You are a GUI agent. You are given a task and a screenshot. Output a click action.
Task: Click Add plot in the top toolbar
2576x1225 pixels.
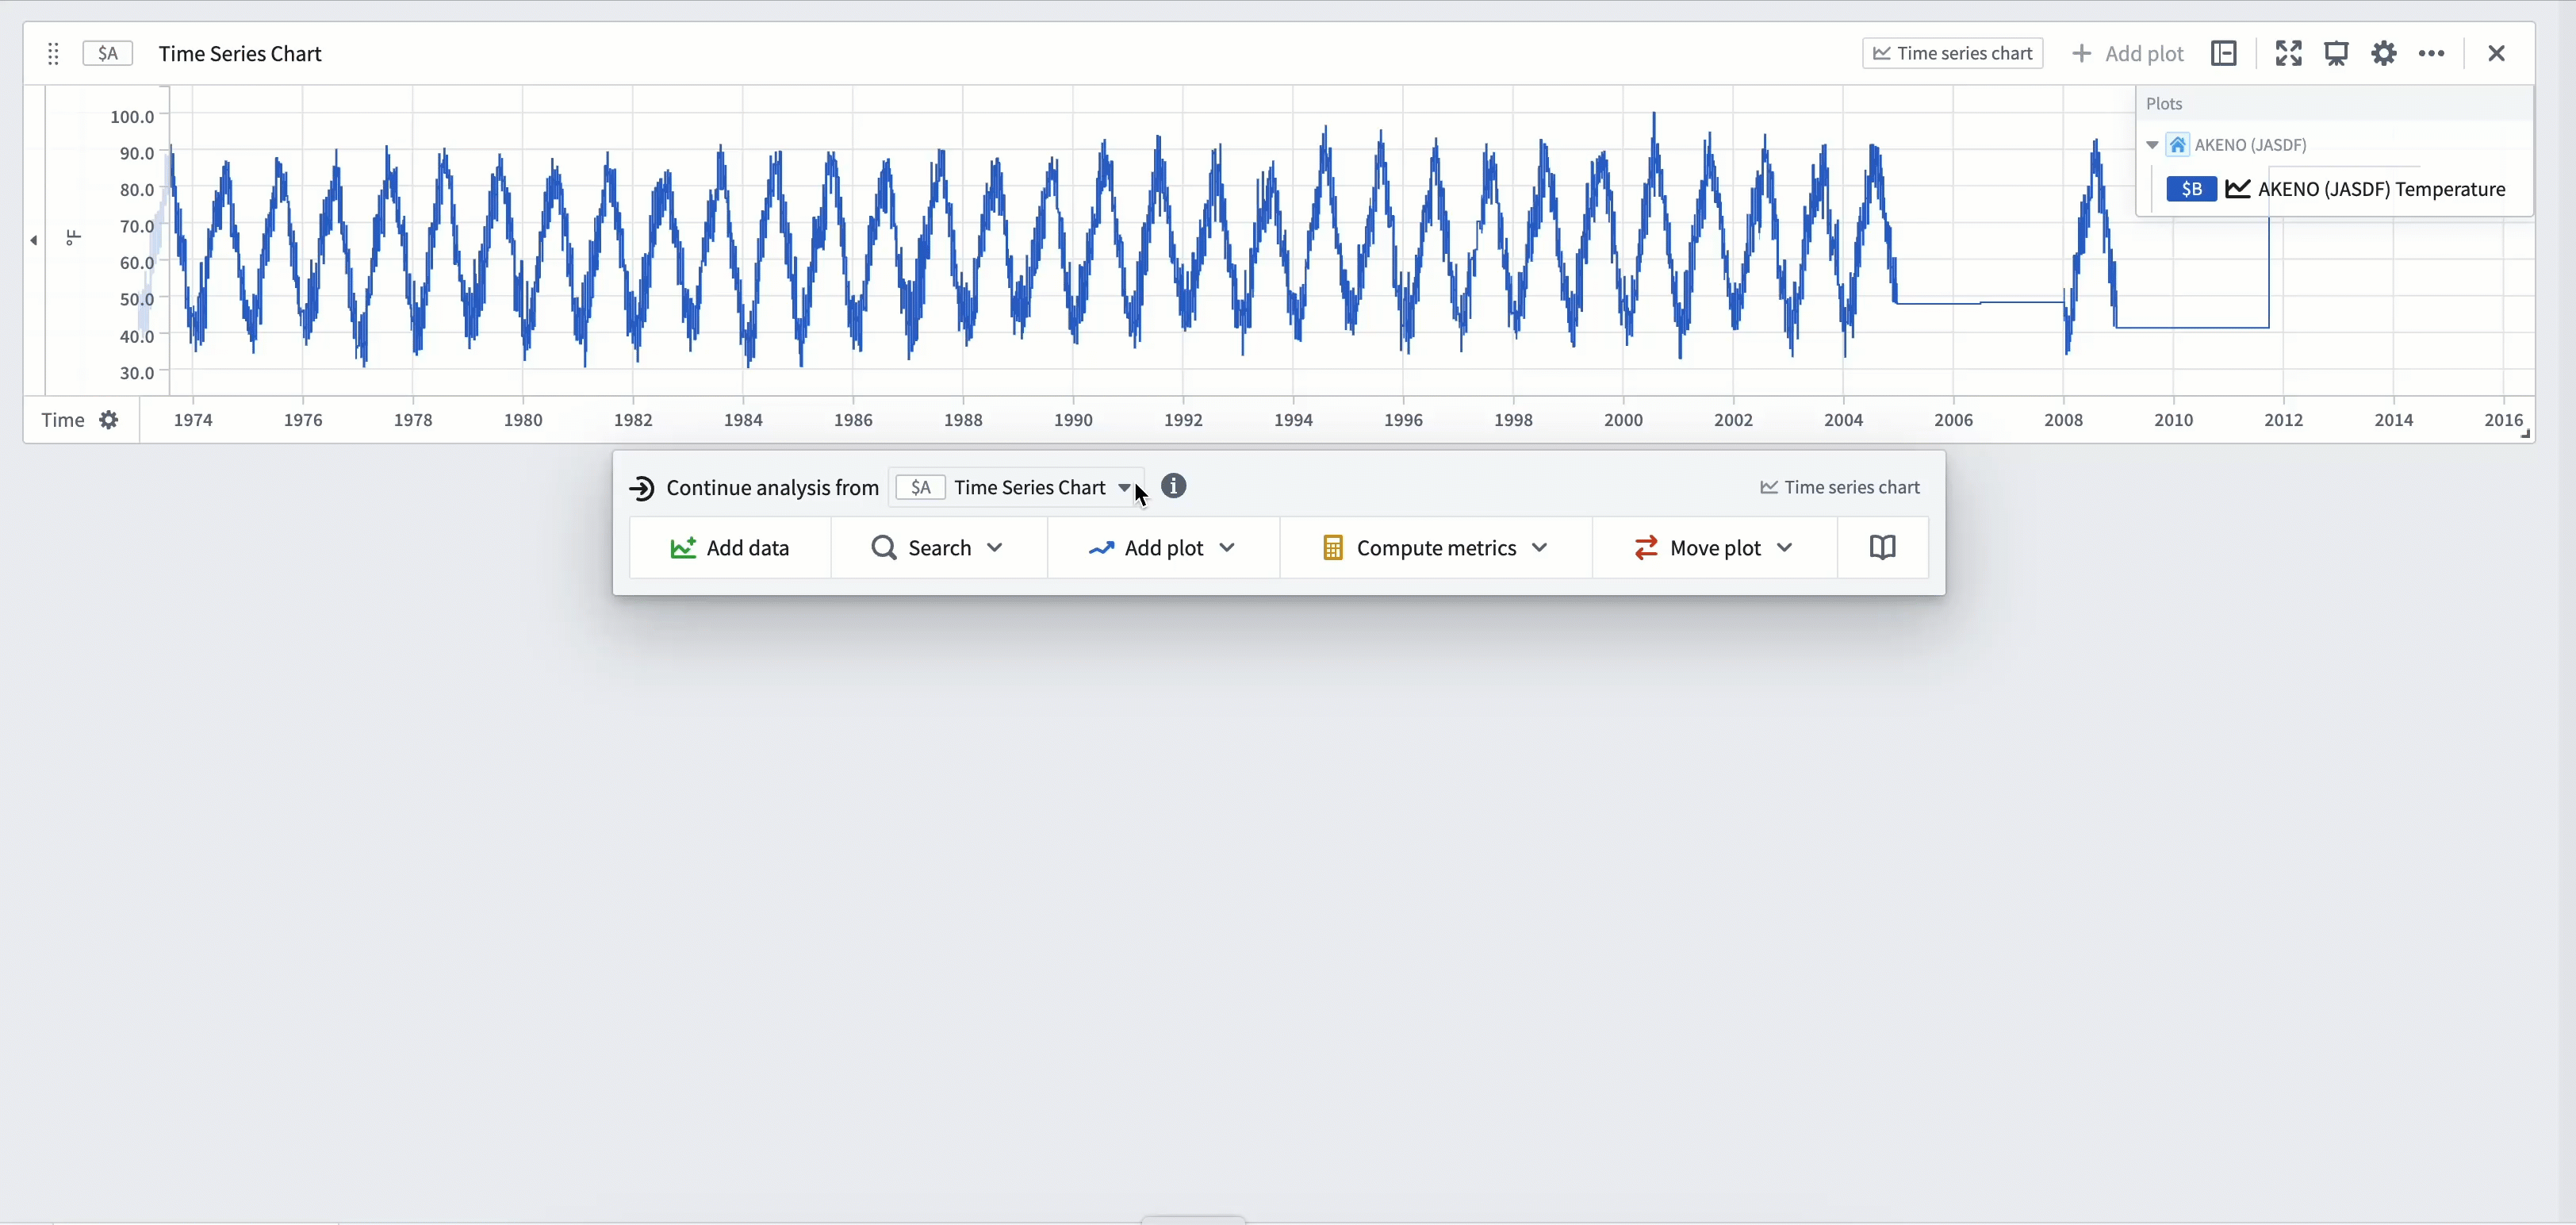(2128, 53)
